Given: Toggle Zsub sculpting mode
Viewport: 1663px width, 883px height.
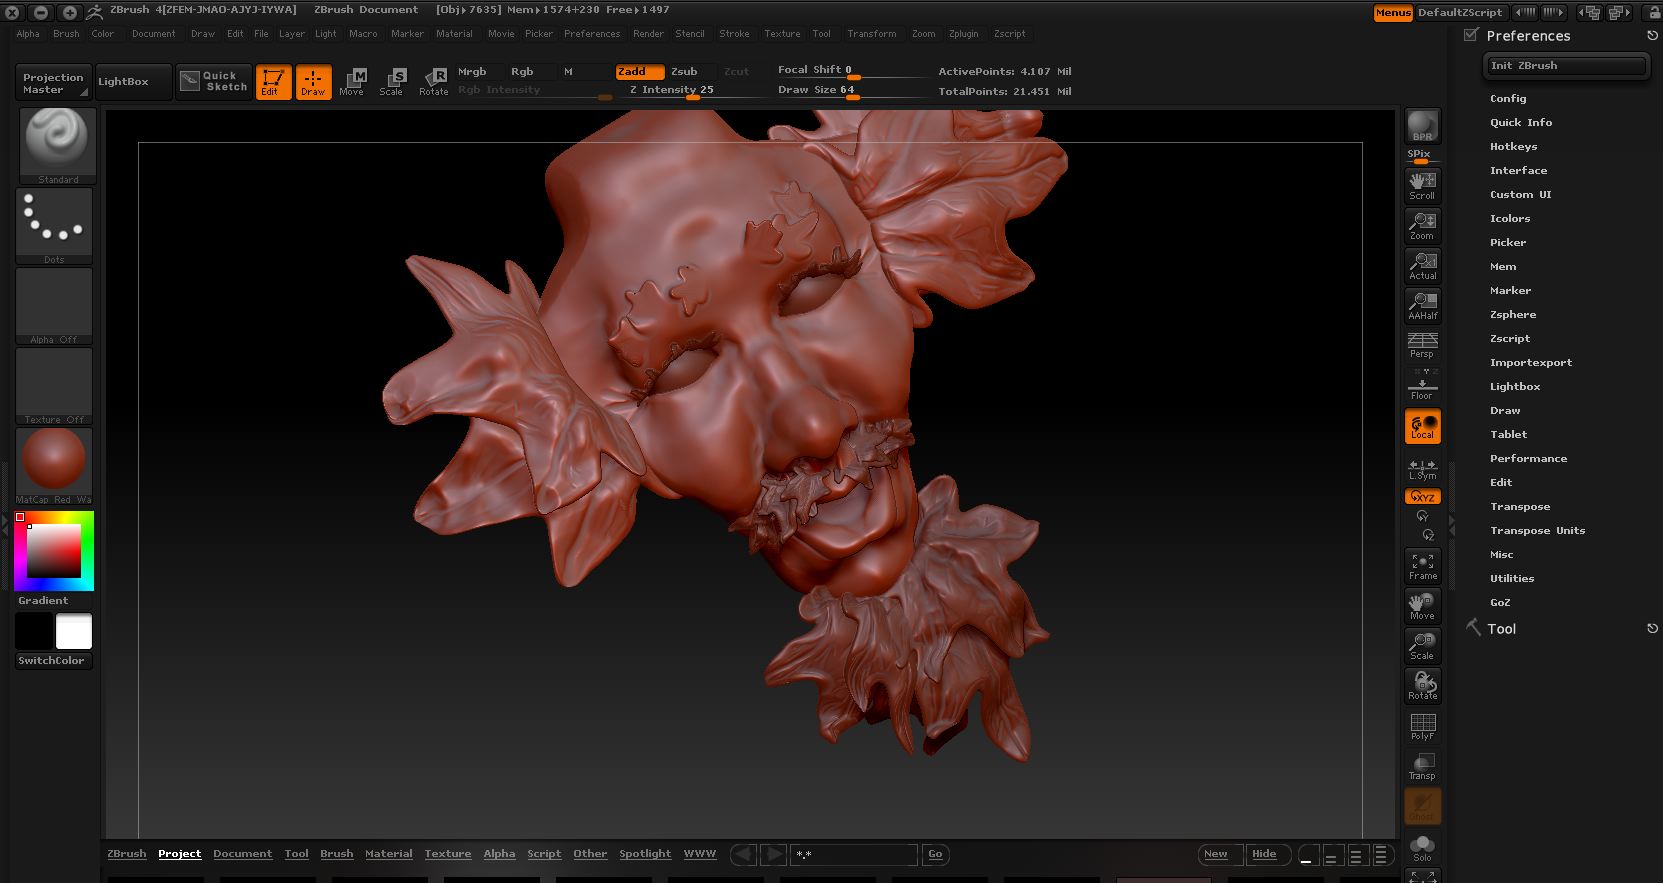Looking at the screenshot, I should click(x=685, y=71).
